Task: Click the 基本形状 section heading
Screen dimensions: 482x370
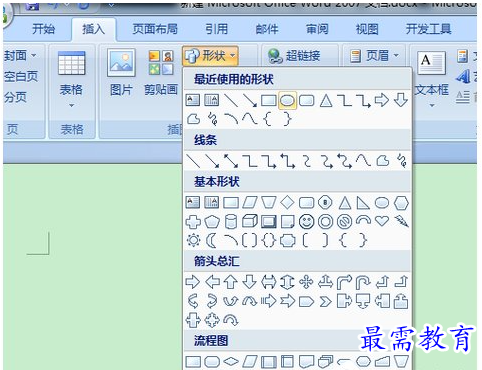Action: (x=217, y=182)
